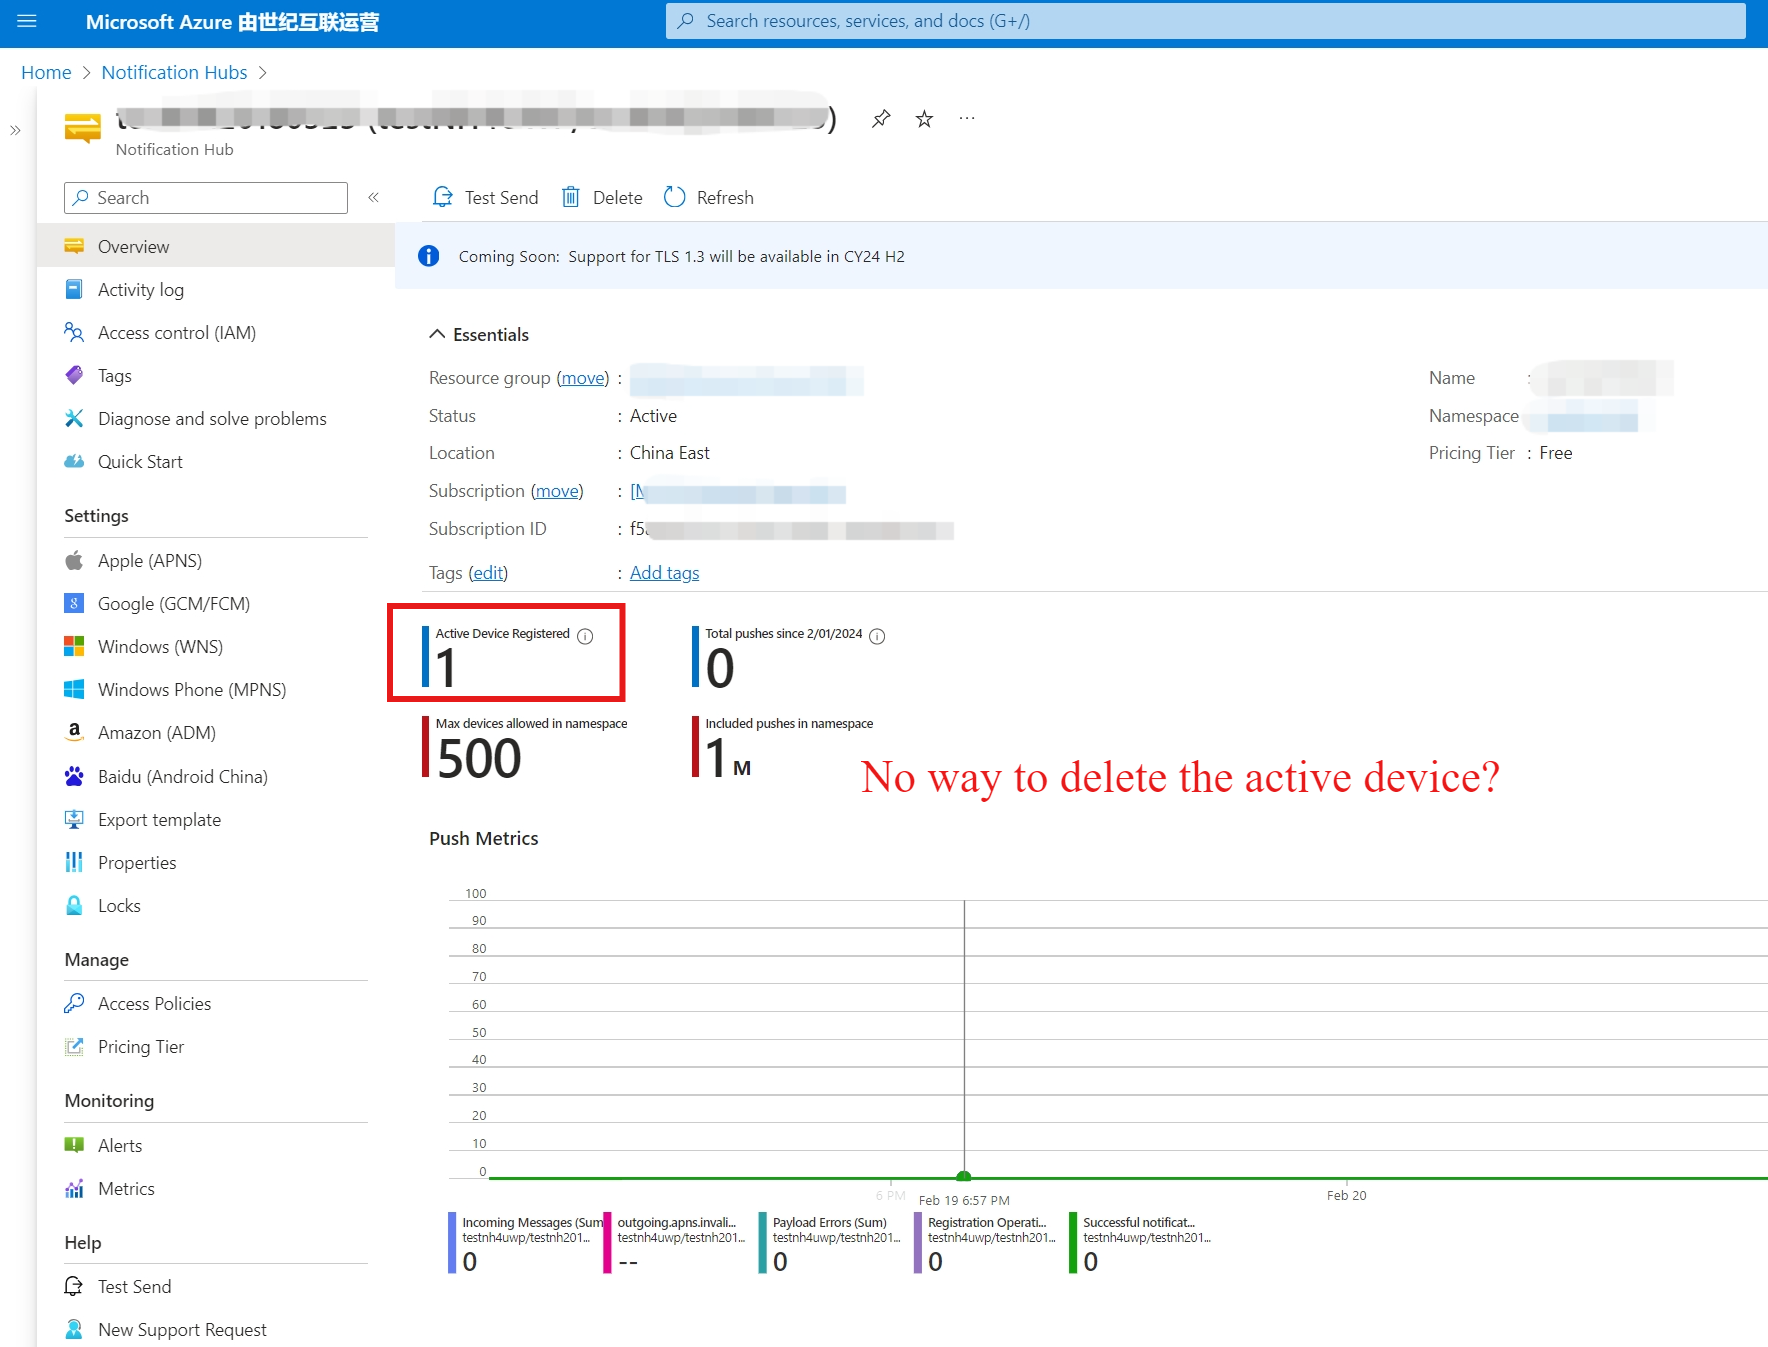Click the green chart marker point
Image resolution: width=1768 pixels, height=1347 pixels.
point(964,1176)
